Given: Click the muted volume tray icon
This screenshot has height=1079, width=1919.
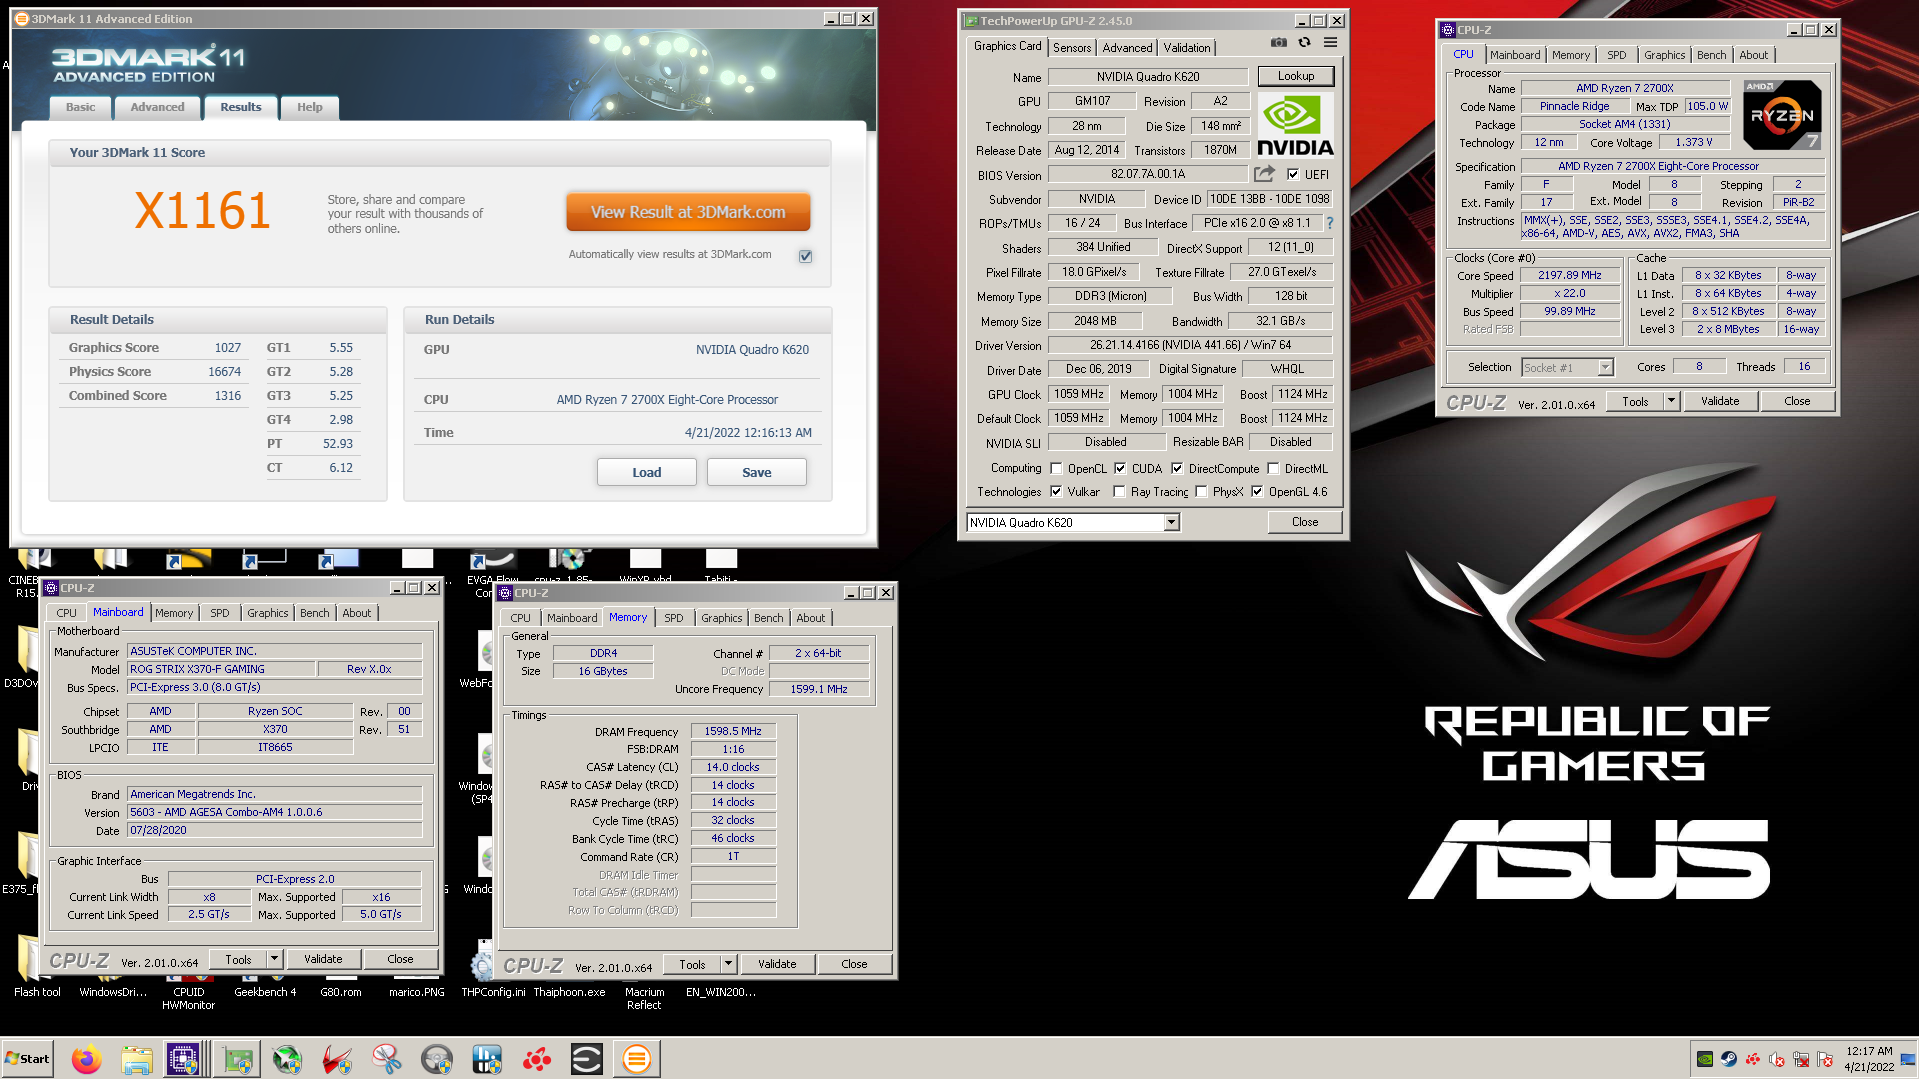Looking at the screenshot, I should pos(1777,1059).
